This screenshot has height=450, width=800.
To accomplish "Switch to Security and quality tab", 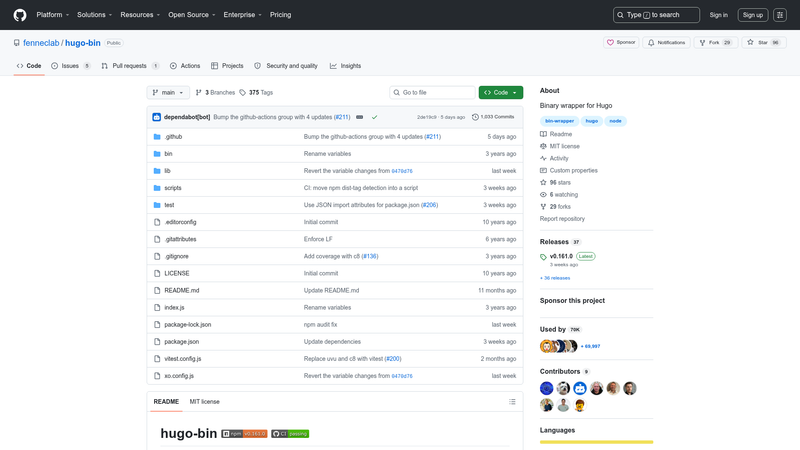I will pyautogui.click(x=286, y=66).
